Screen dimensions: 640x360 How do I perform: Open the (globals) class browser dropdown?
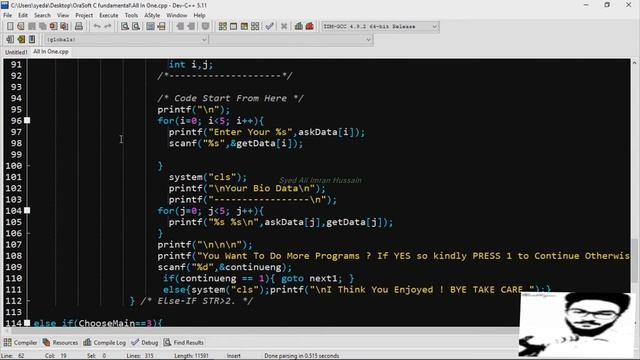[126, 40]
